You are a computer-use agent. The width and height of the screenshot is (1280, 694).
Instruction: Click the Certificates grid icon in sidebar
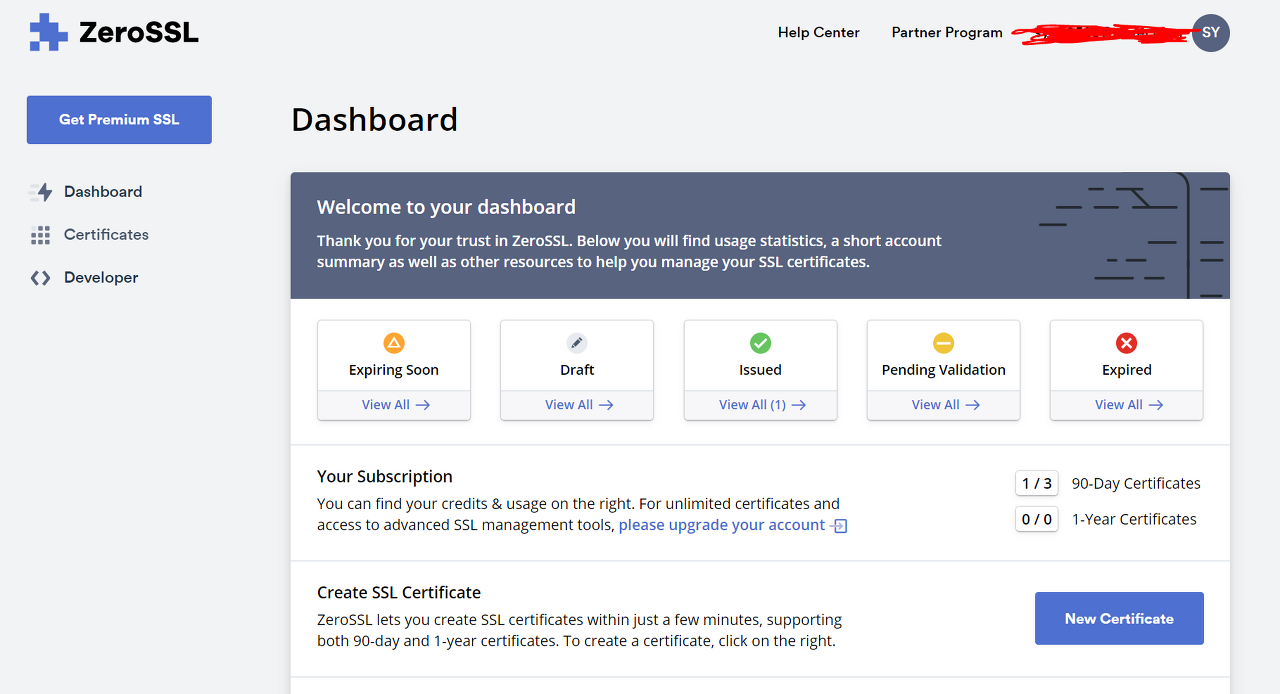pyautogui.click(x=40, y=235)
